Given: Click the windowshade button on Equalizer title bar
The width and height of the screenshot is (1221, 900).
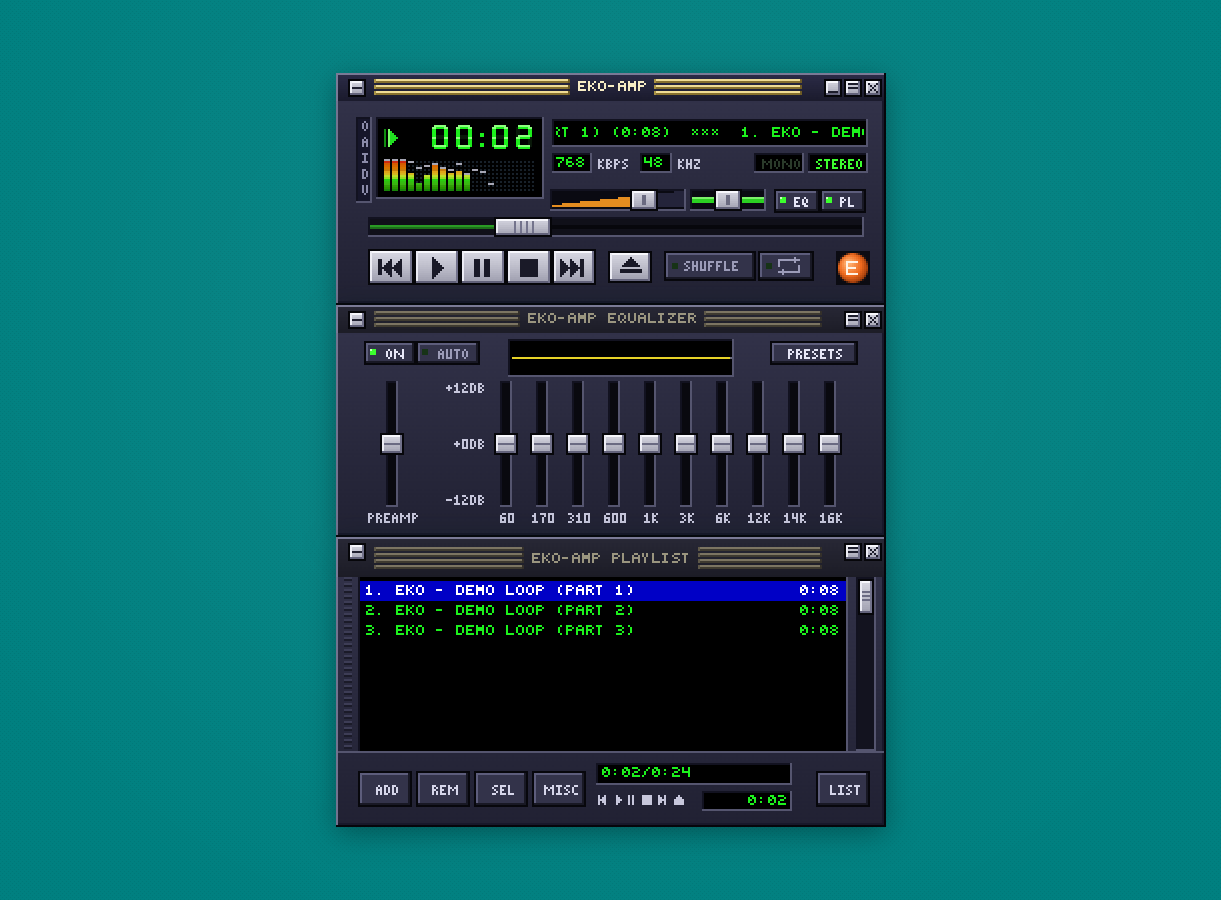Looking at the screenshot, I should click(853, 319).
